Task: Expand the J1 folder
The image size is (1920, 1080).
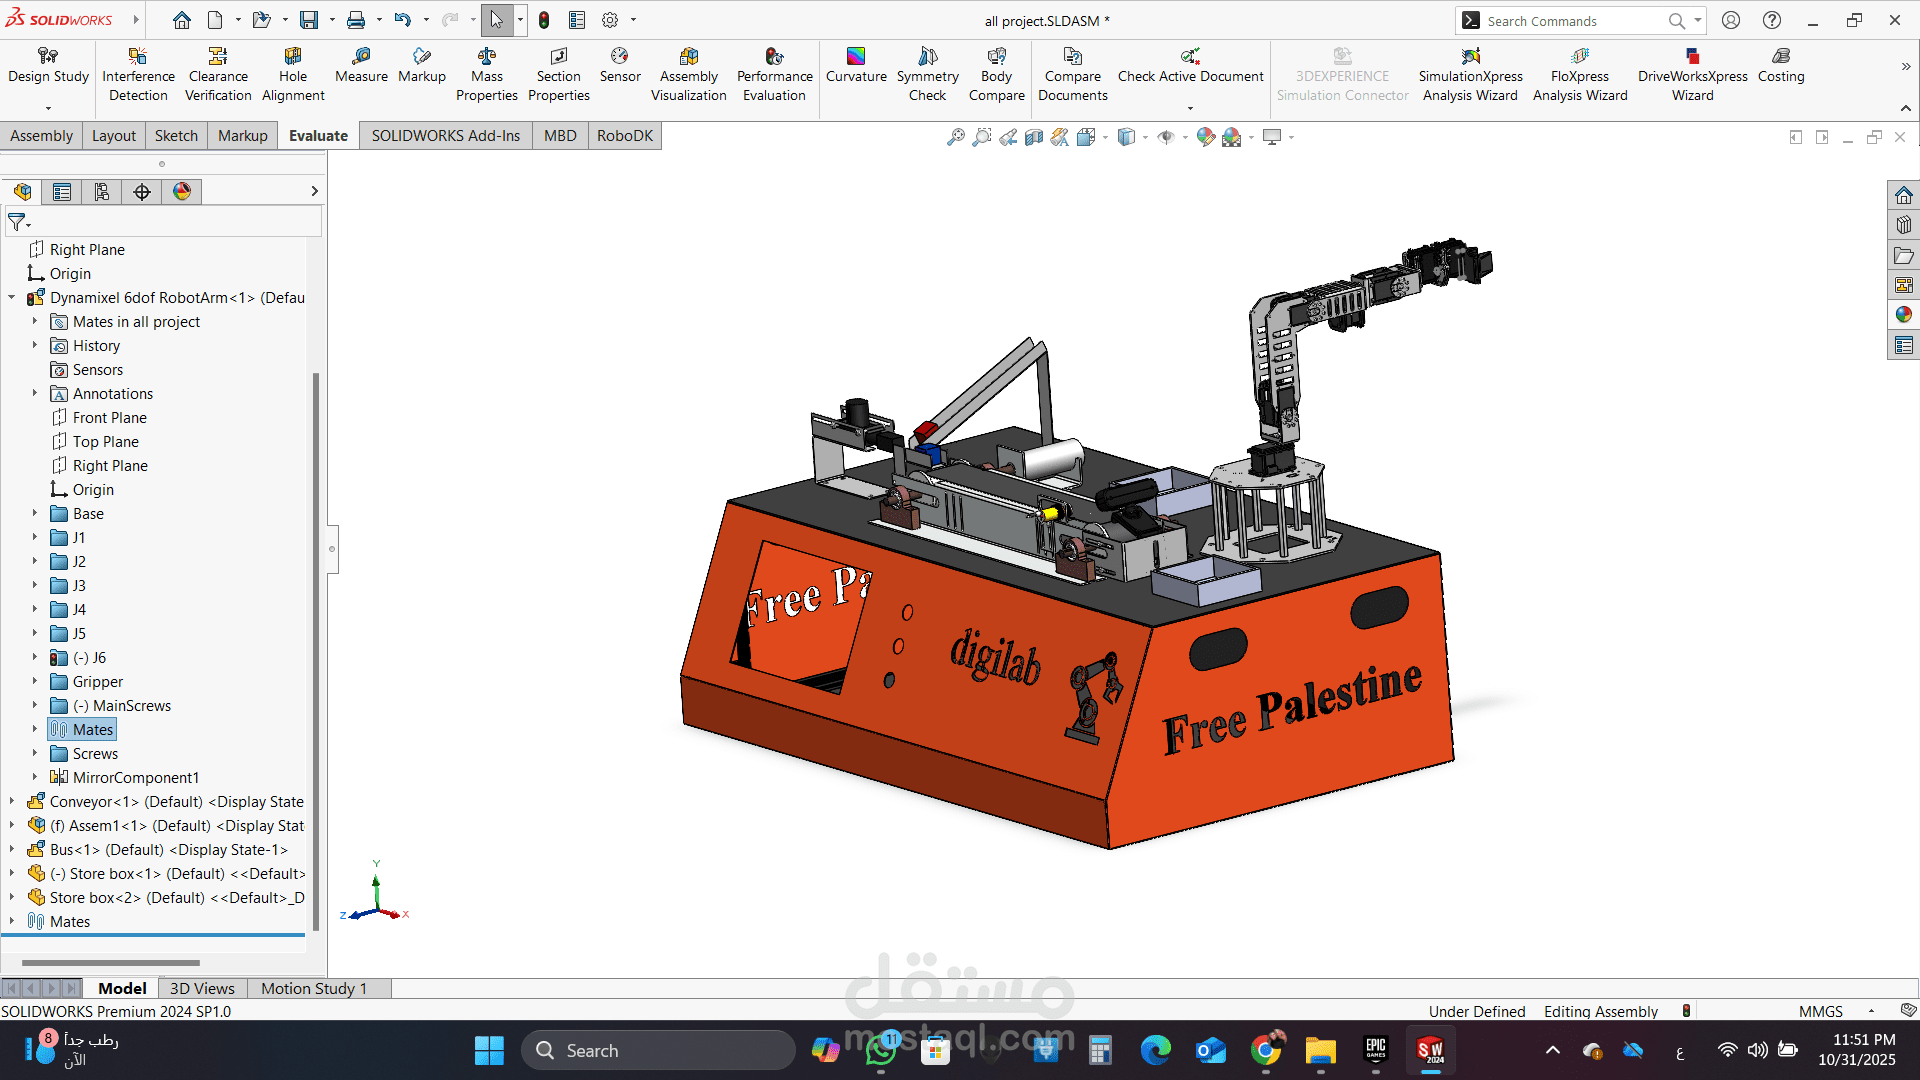Action: pos(34,537)
